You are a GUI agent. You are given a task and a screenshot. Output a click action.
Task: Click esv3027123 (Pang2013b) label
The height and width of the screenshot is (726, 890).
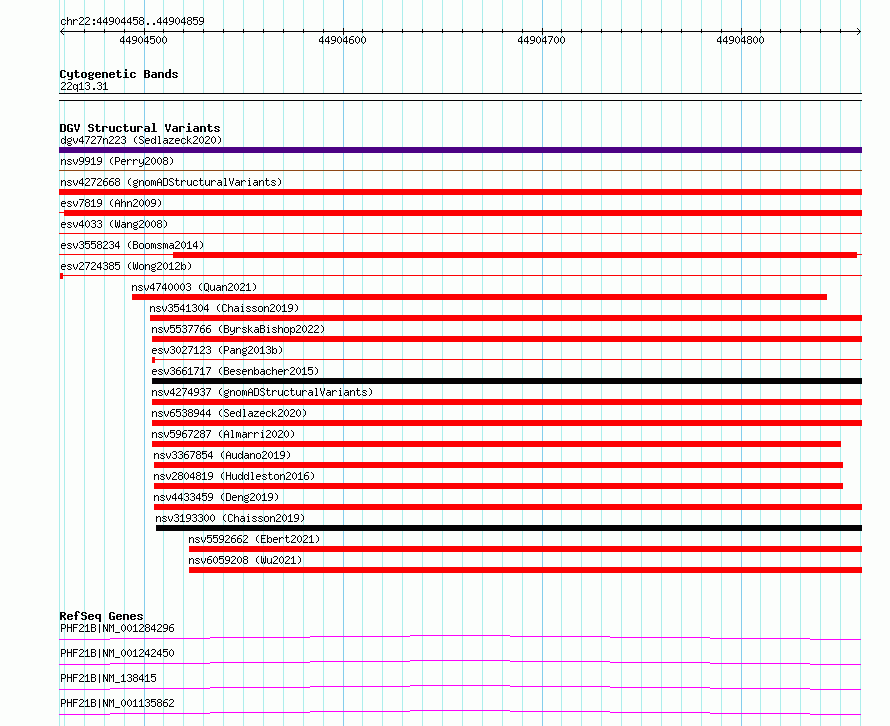[217, 350]
